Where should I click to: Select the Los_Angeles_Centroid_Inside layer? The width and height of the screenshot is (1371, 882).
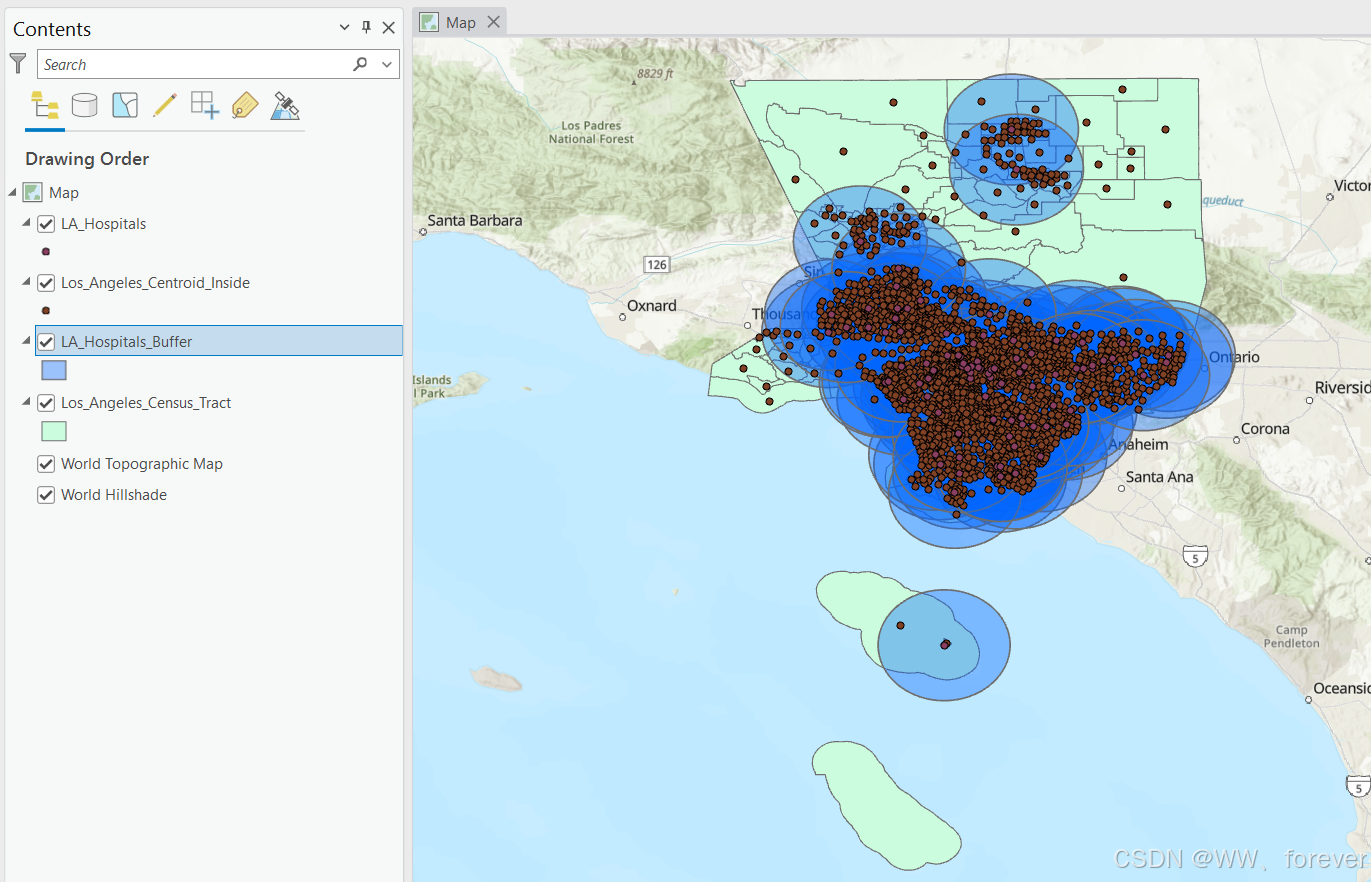(x=155, y=282)
